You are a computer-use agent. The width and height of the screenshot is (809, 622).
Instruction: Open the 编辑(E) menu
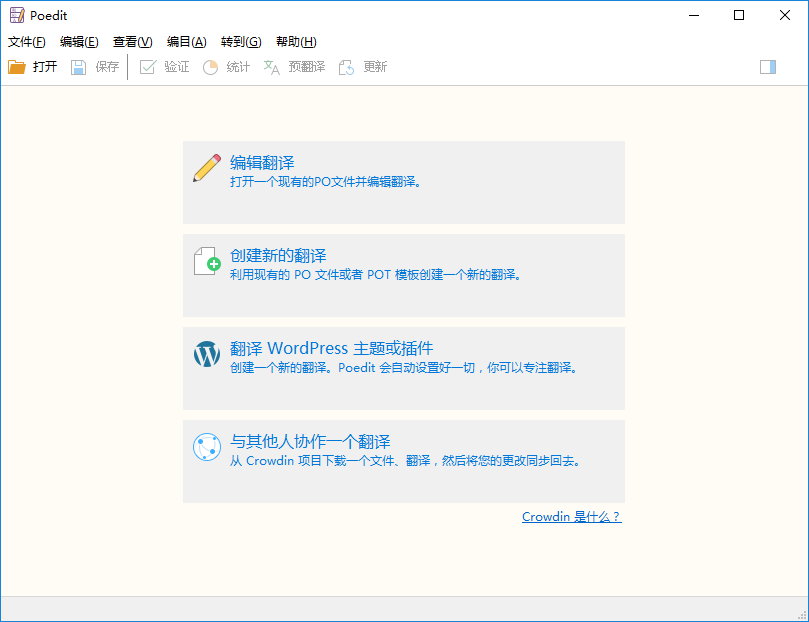point(79,42)
